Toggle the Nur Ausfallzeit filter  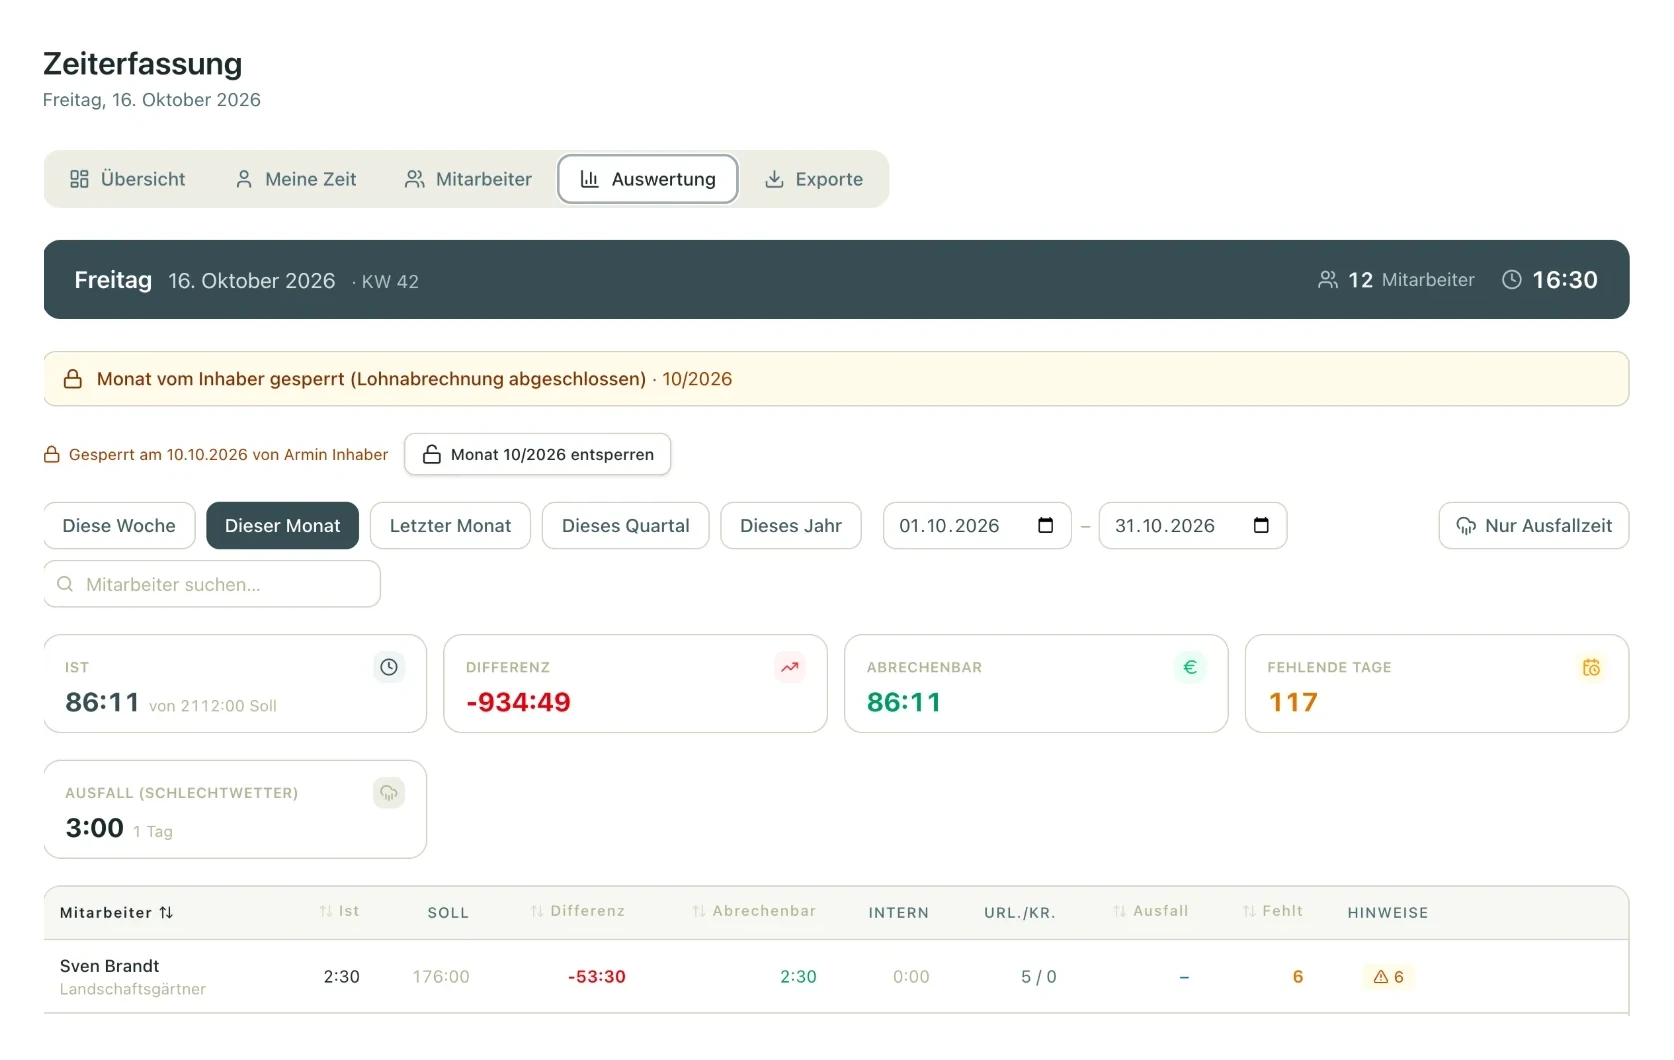click(1534, 526)
